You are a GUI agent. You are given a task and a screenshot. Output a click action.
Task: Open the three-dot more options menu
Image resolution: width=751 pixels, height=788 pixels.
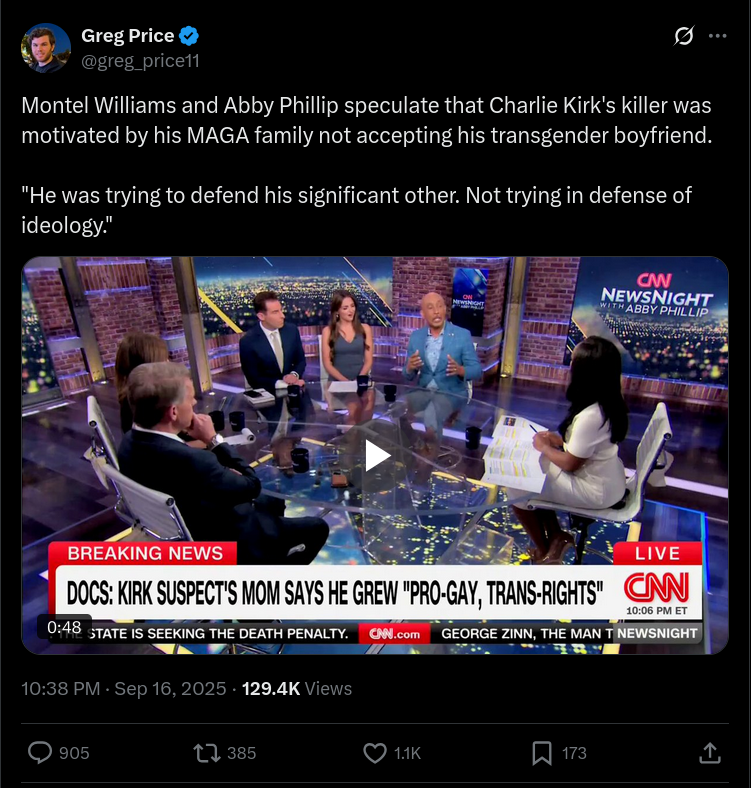click(717, 36)
